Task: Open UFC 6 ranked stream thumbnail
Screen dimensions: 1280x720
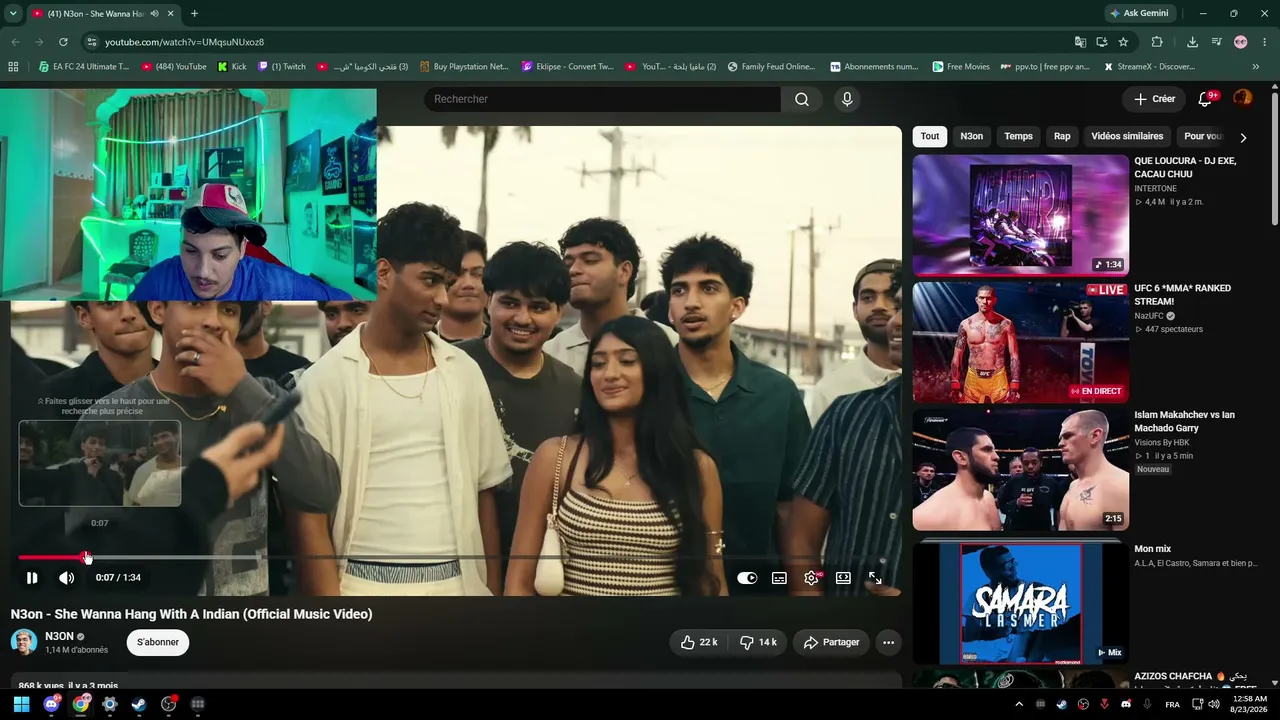Action: point(1021,342)
